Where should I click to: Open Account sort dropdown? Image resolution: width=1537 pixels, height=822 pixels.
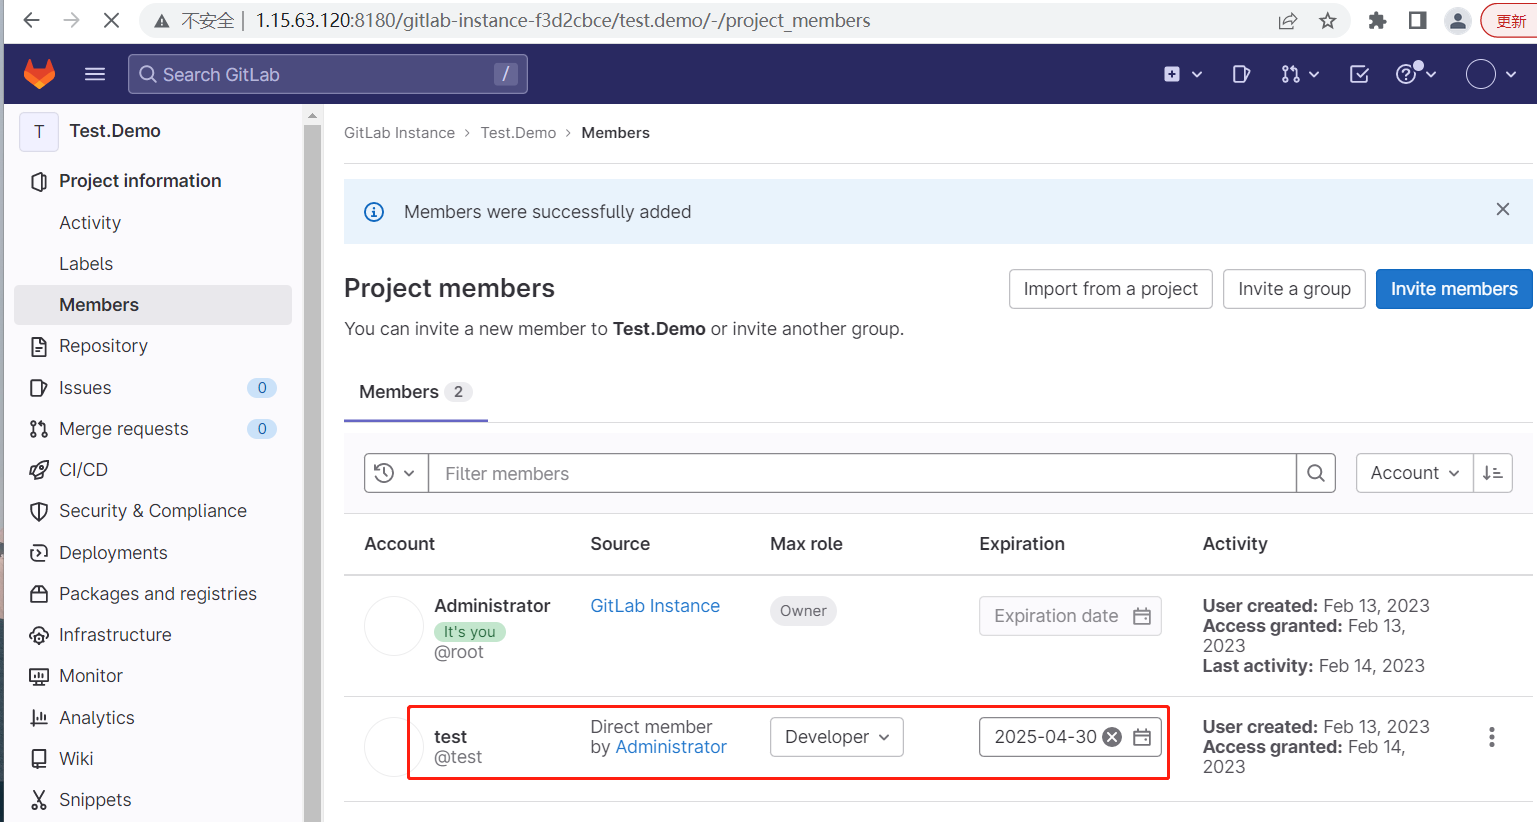[1414, 473]
